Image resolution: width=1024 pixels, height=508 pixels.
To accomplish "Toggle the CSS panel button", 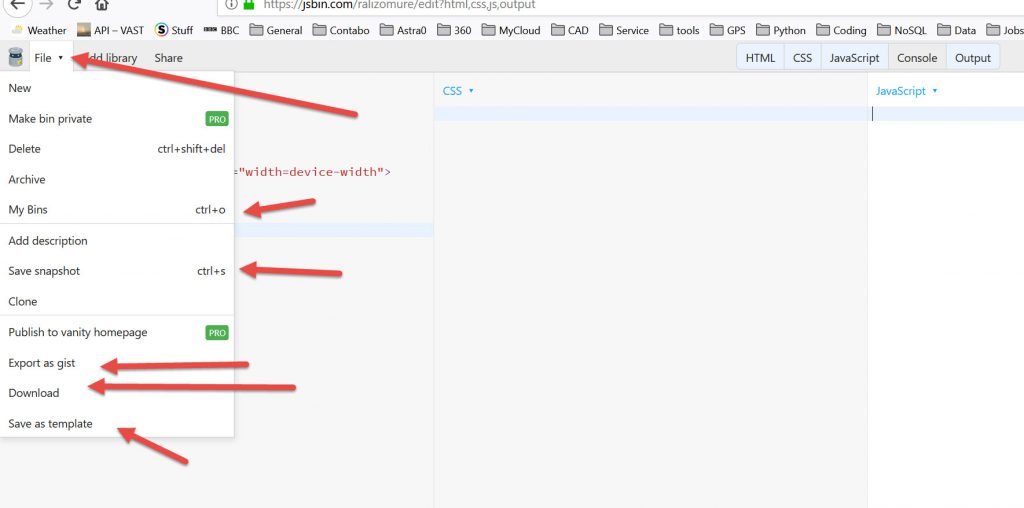I will click(803, 58).
